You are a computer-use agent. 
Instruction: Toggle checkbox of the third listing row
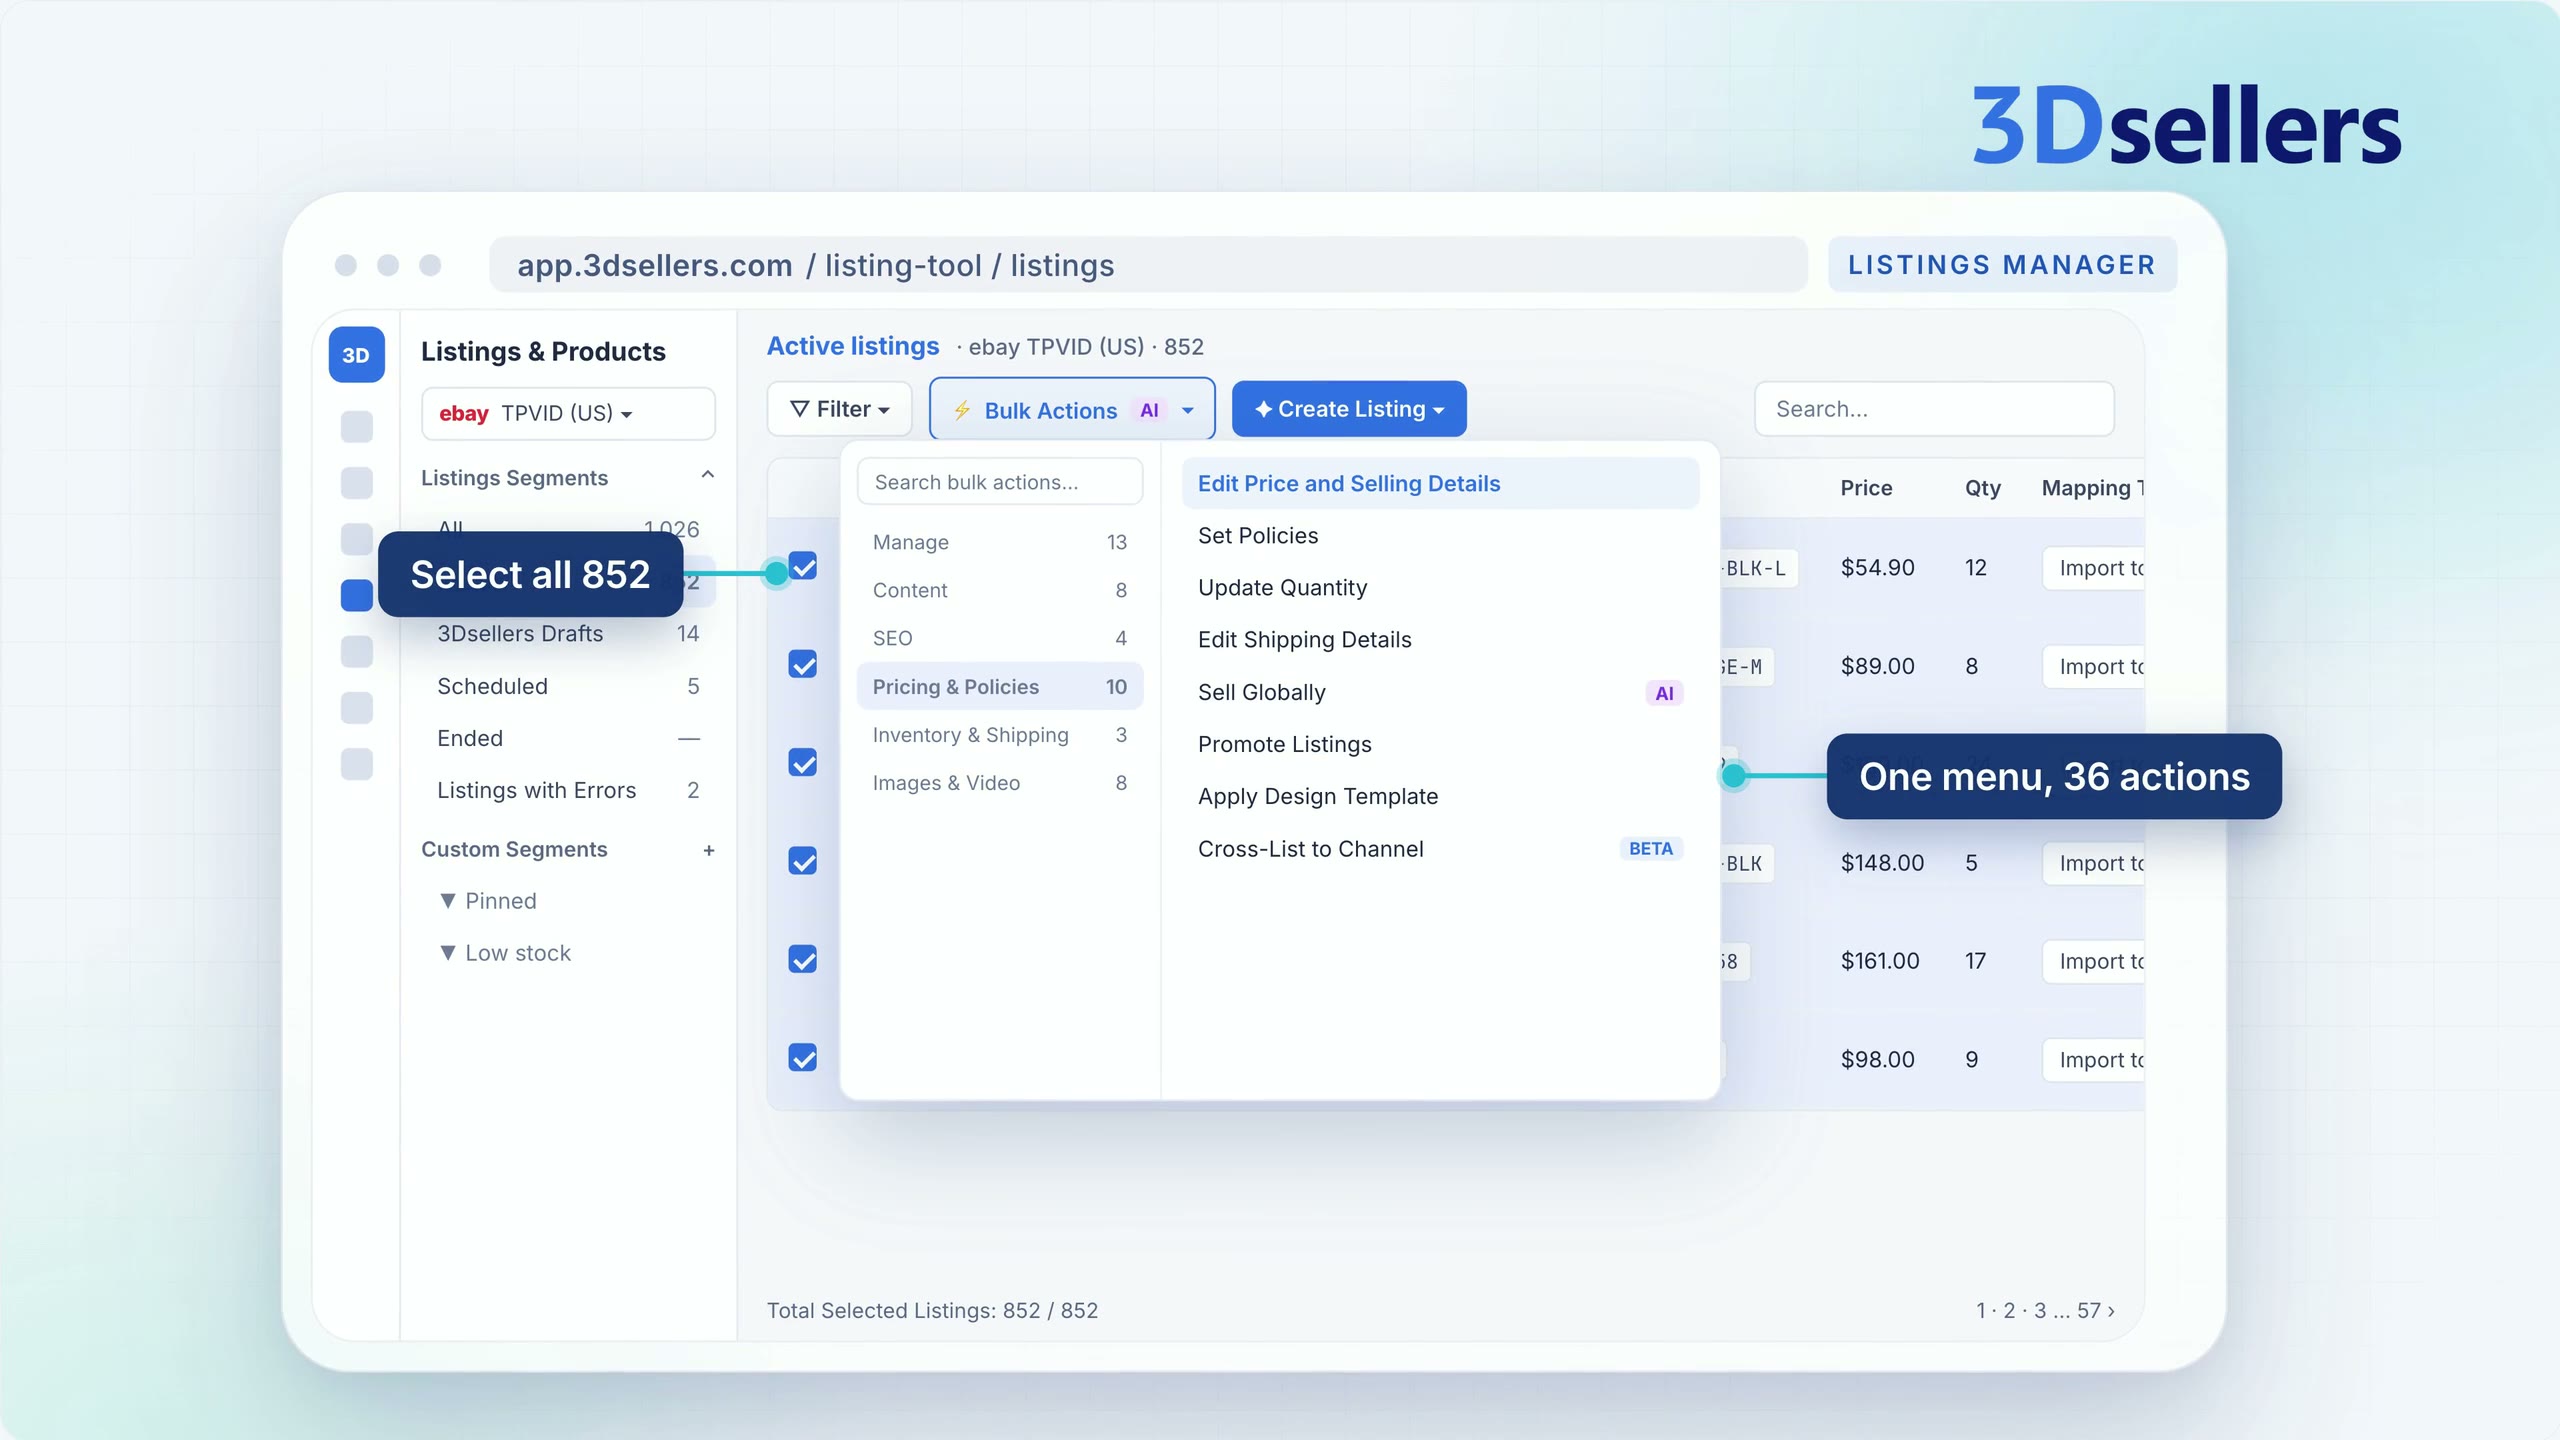tap(803, 763)
